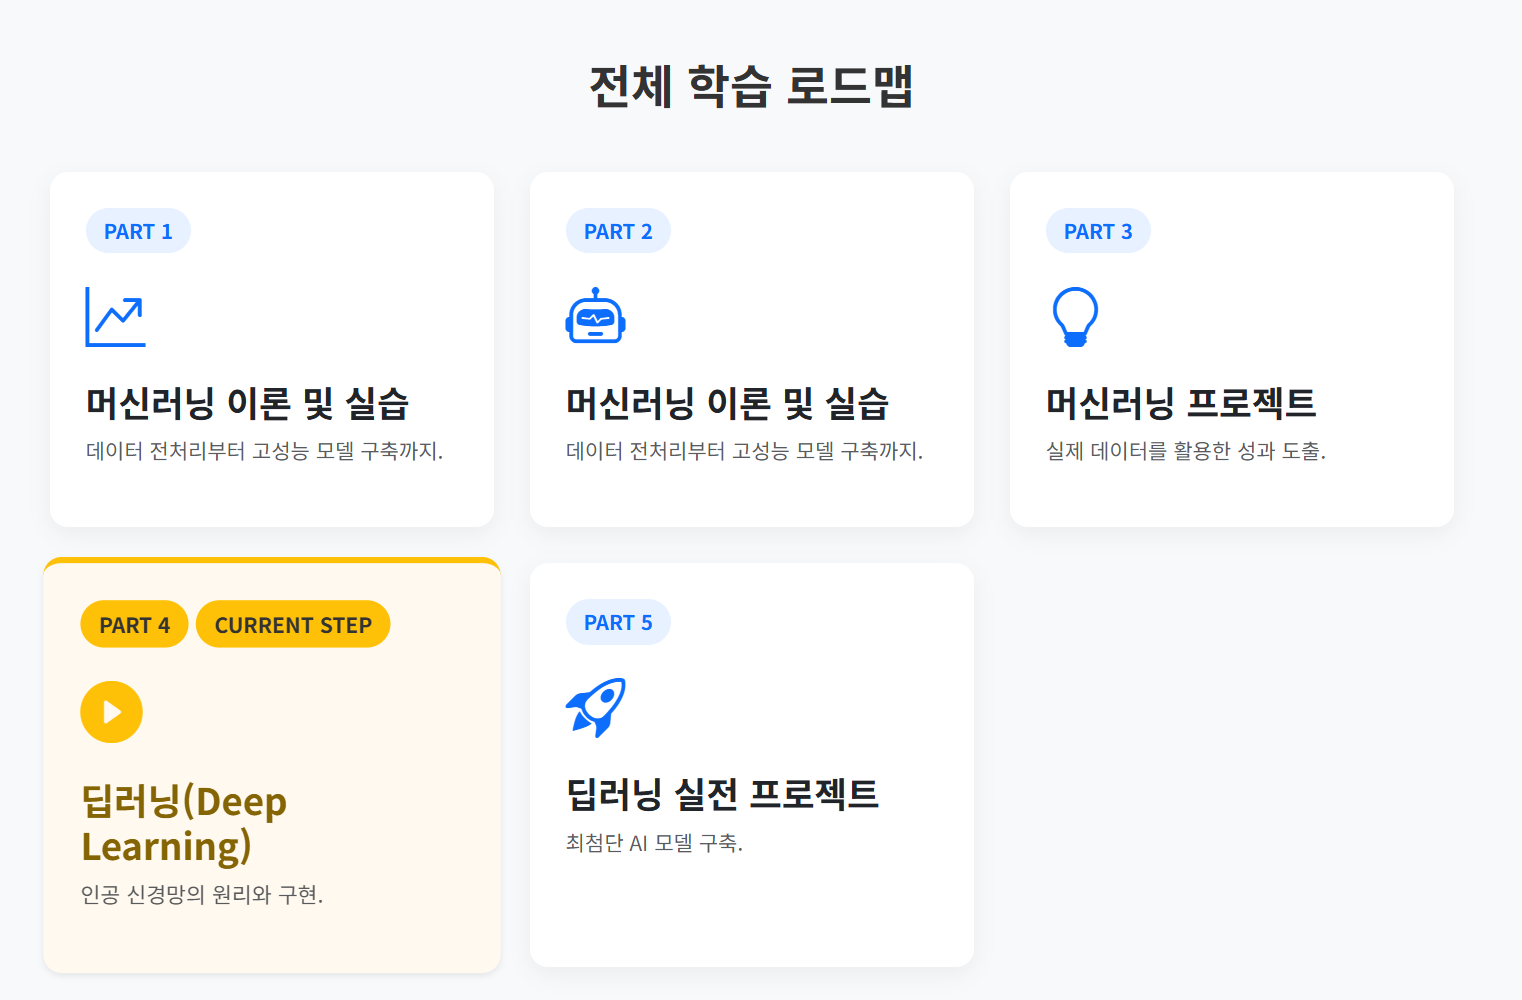Click the rocket icon on PART 5
The height and width of the screenshot is (1000, 1522).
tap(595, 706)
